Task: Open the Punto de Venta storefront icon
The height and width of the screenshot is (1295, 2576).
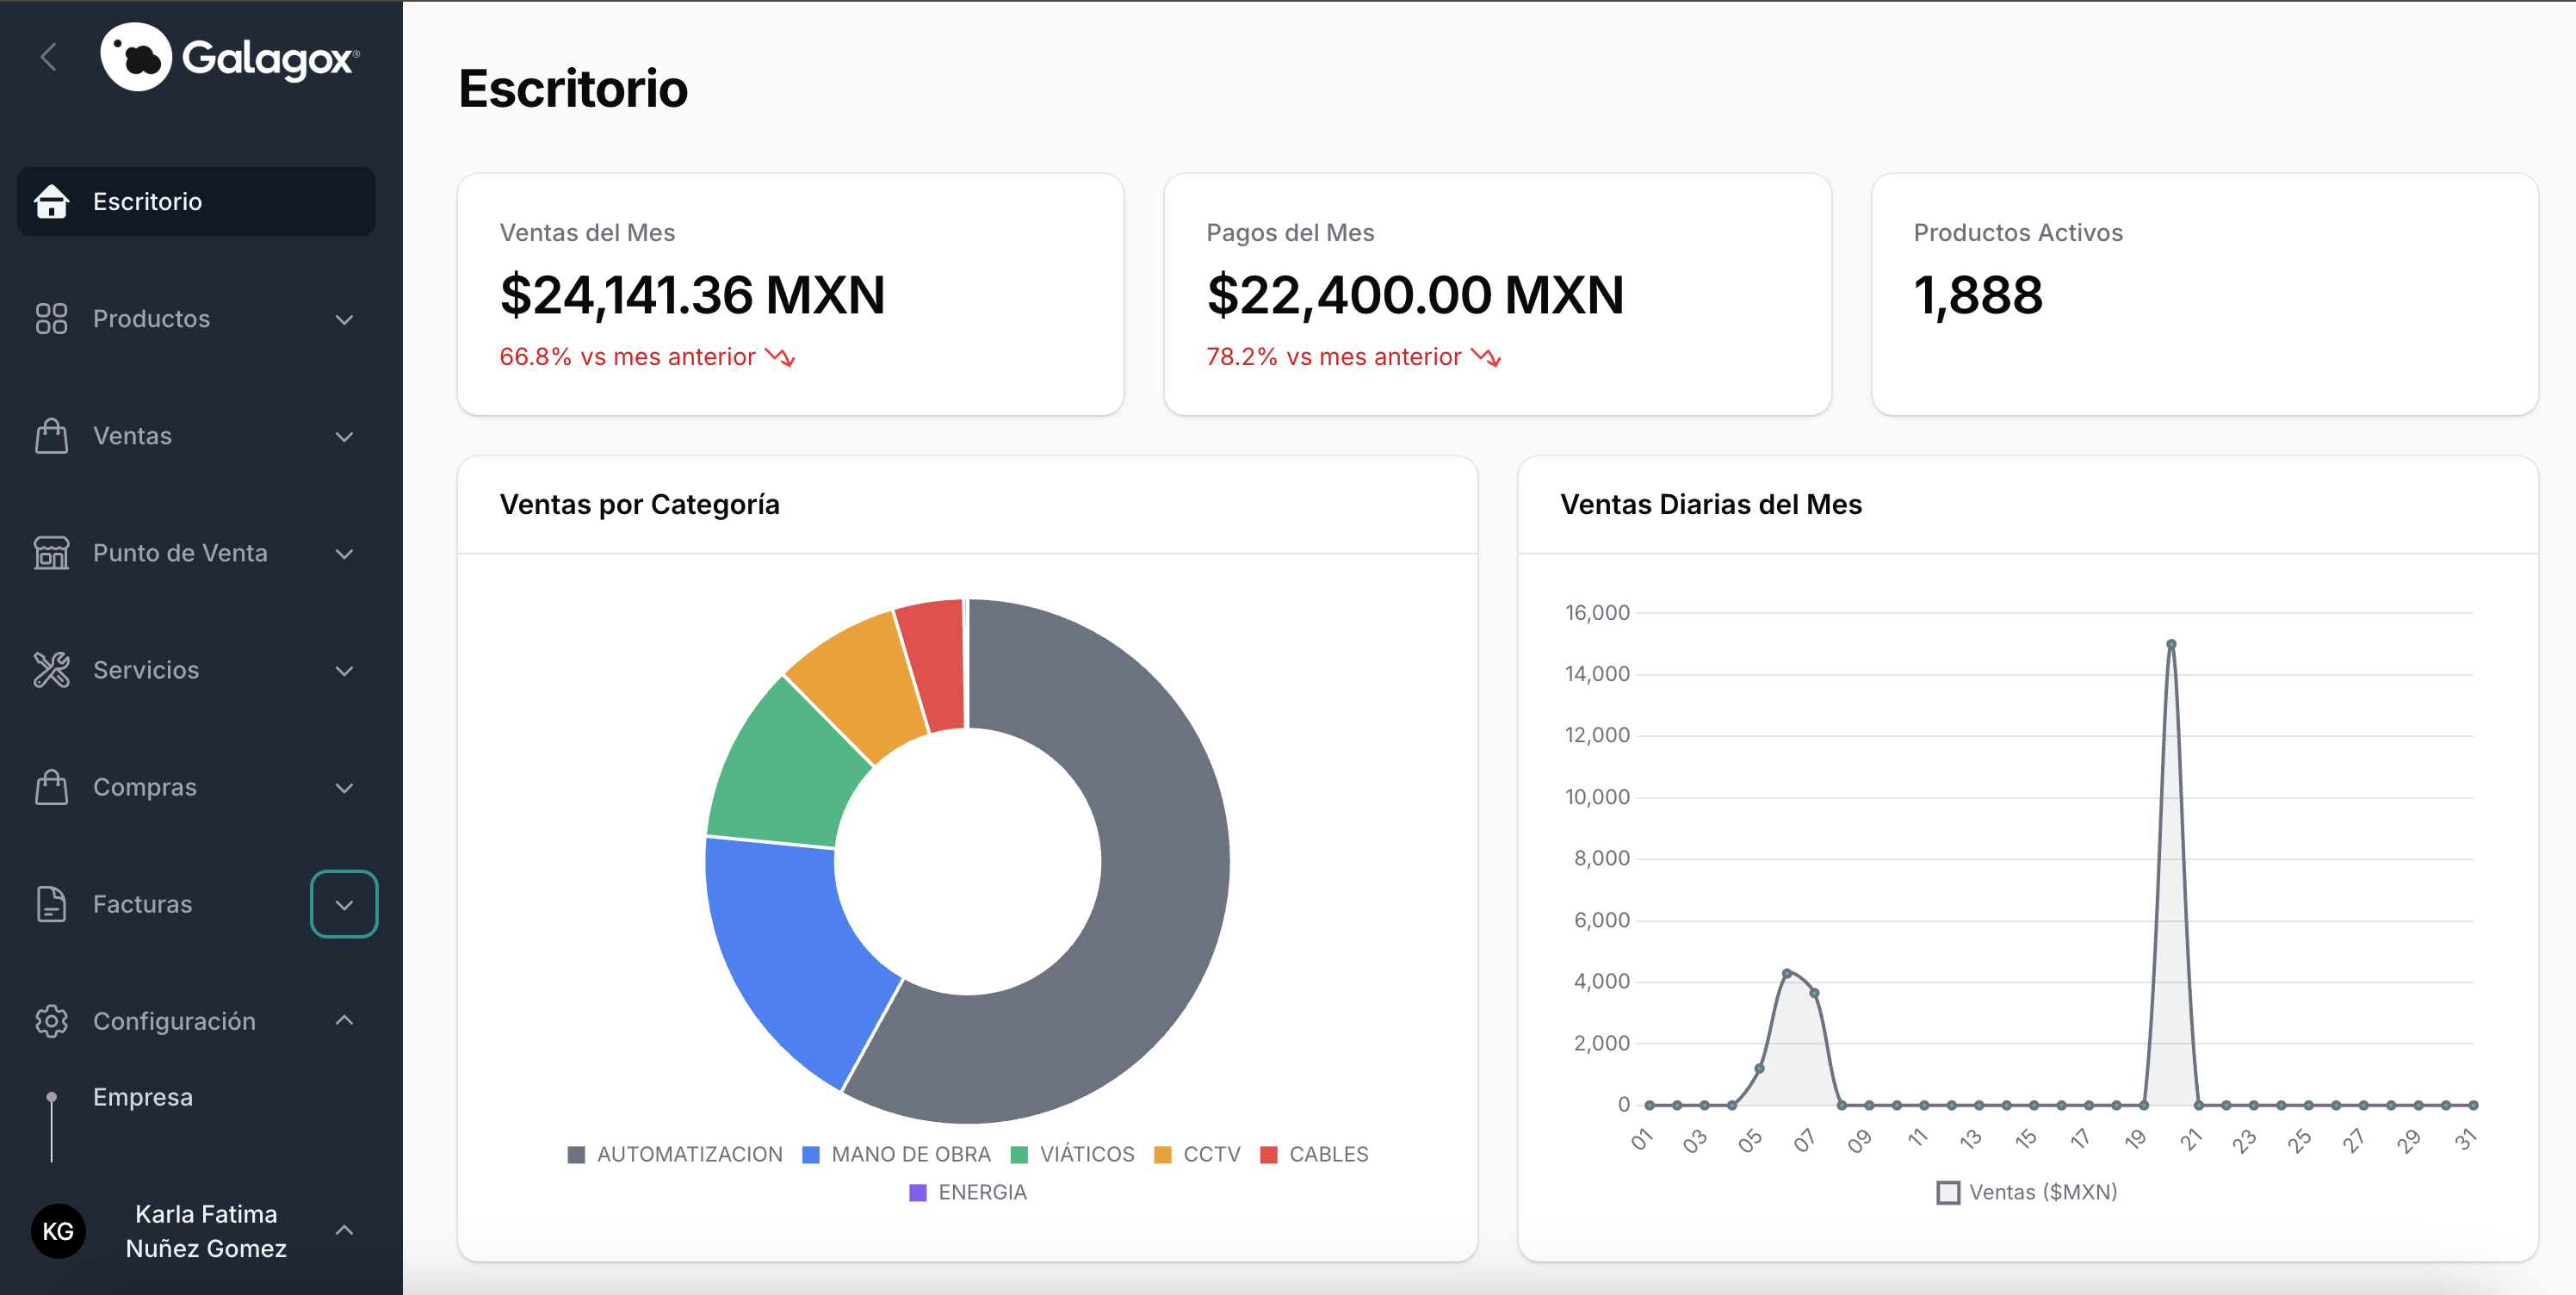Action: point(51,553)
